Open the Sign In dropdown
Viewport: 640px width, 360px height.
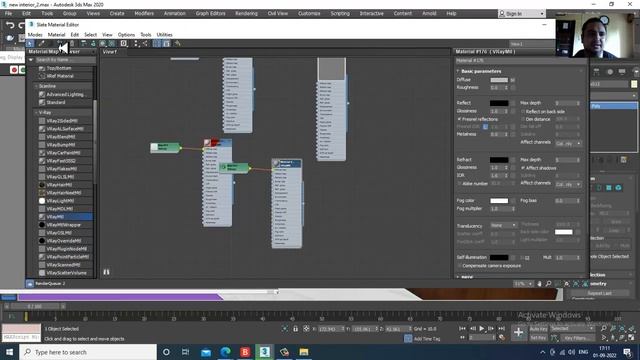tap(522, 13)
